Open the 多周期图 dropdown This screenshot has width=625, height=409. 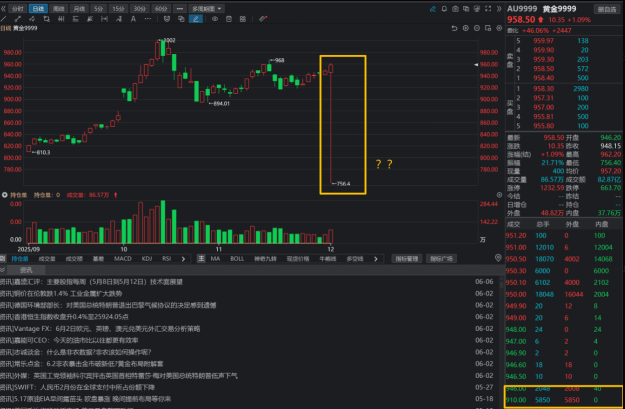pos(206,8)
